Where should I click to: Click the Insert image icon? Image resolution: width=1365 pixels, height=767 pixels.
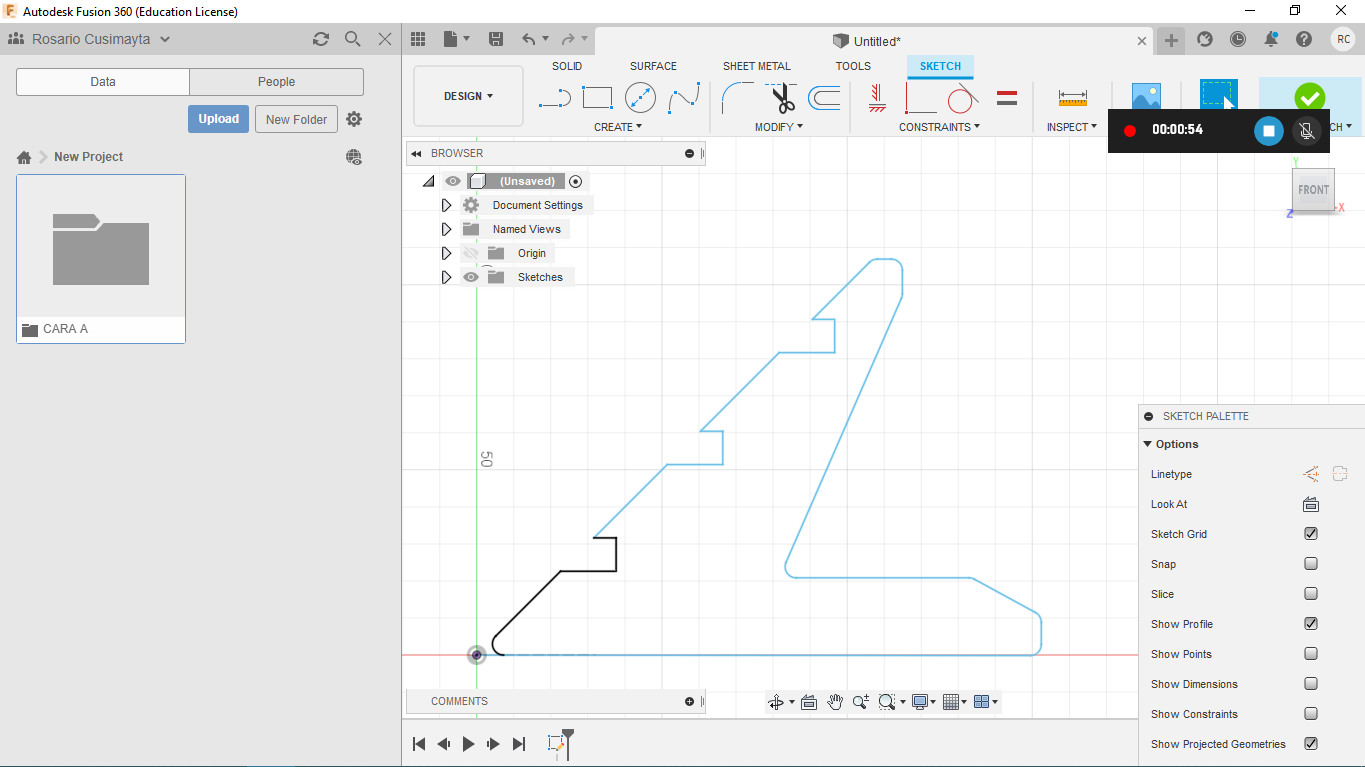pyautogui.click(x=1146, y=96)
